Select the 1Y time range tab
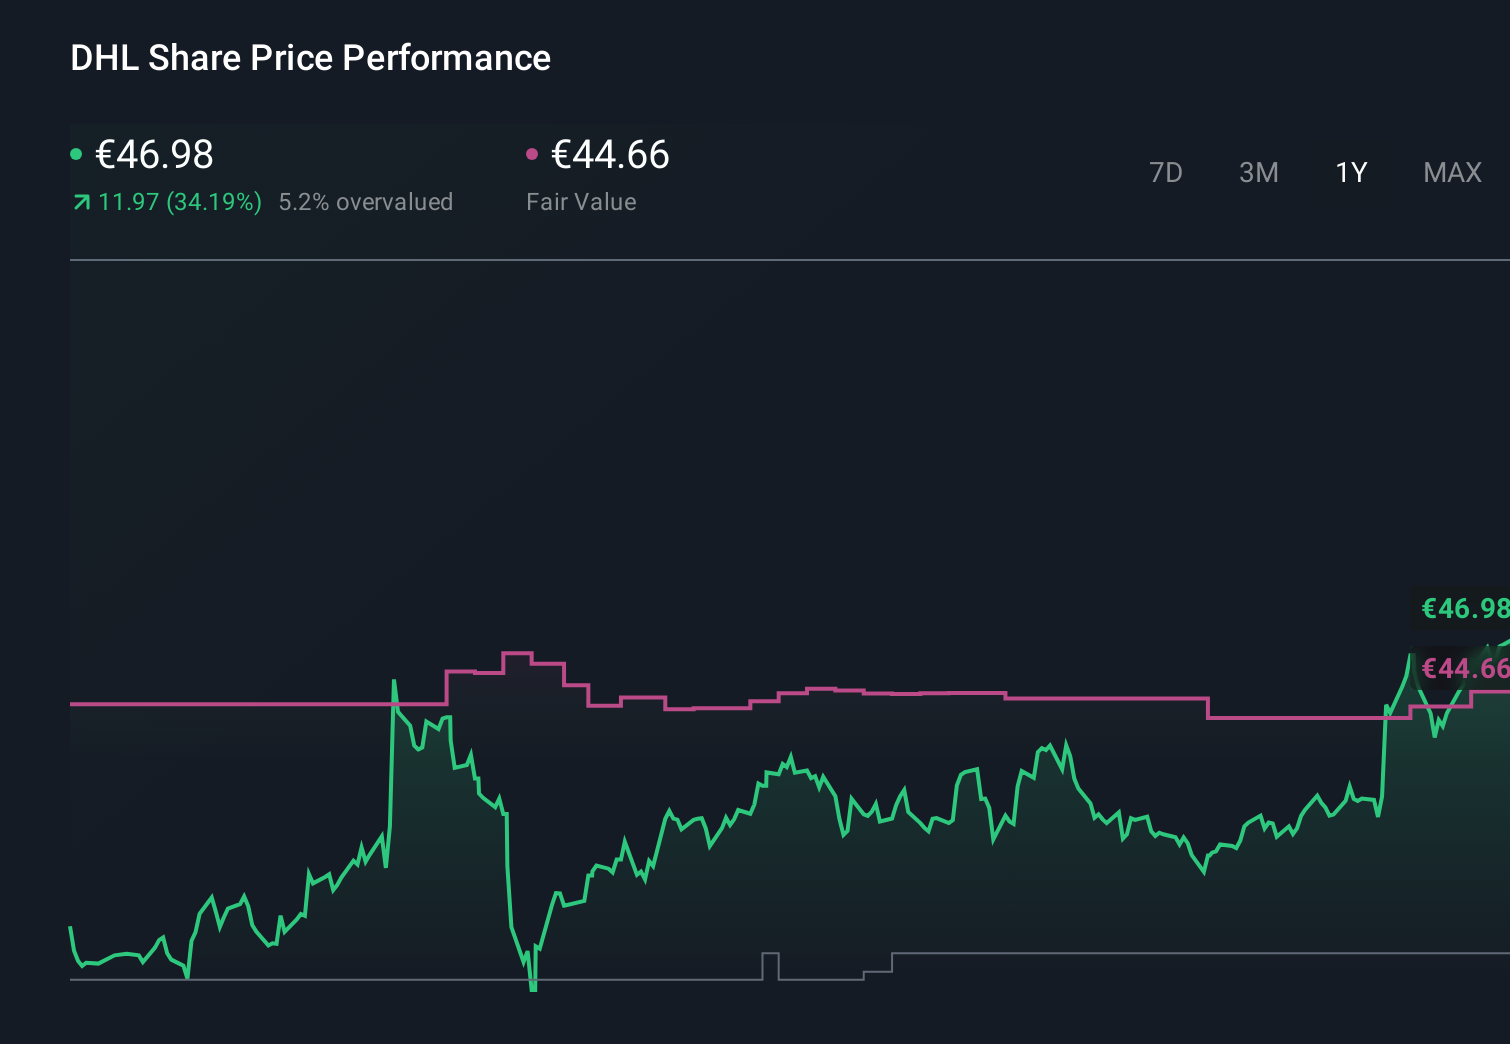Viewport: 1510px width, 1044px height. point(1350,172)
